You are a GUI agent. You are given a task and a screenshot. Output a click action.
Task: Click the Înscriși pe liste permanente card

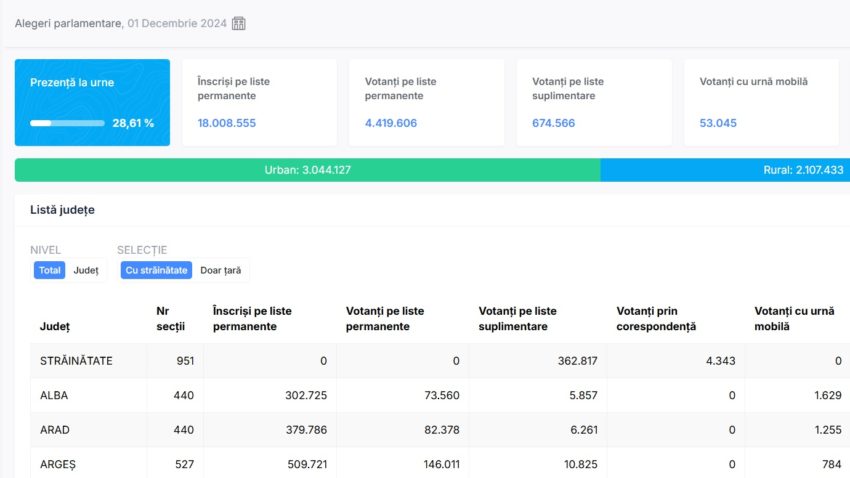click(x=260, y=102)
